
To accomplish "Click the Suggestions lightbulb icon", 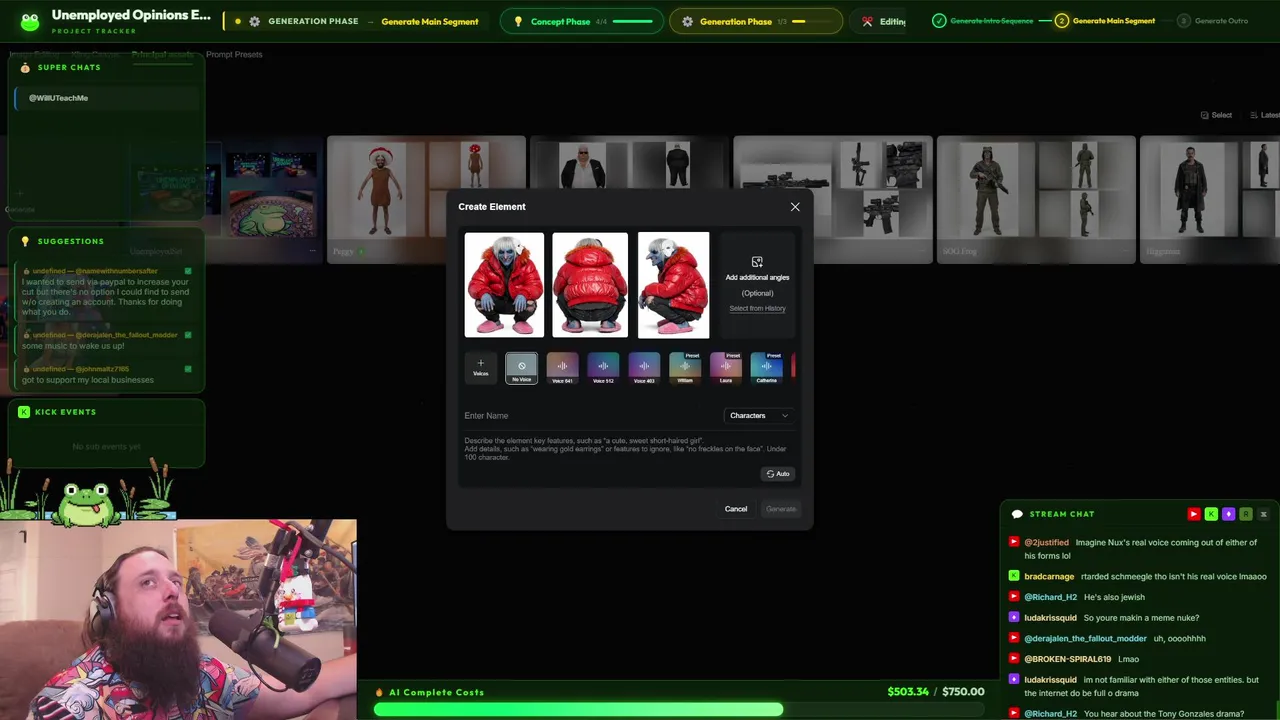I will [x=25, y=241].
